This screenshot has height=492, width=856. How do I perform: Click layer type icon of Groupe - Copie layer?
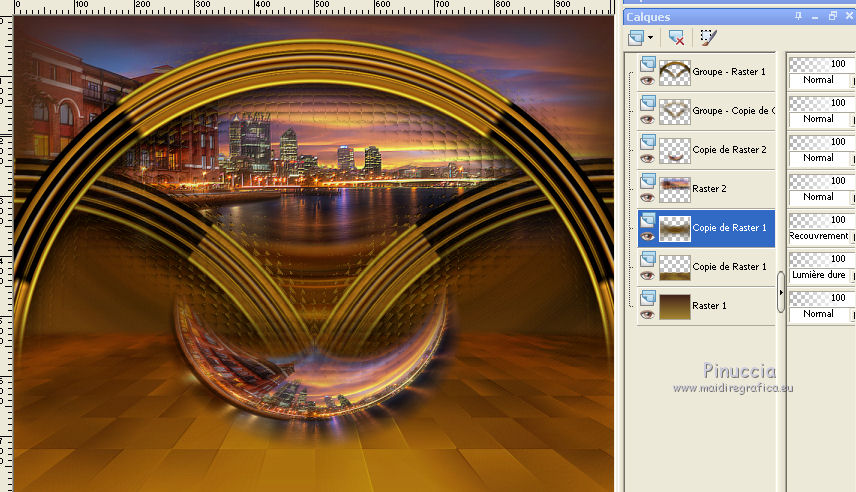click(x=647, y=103)
